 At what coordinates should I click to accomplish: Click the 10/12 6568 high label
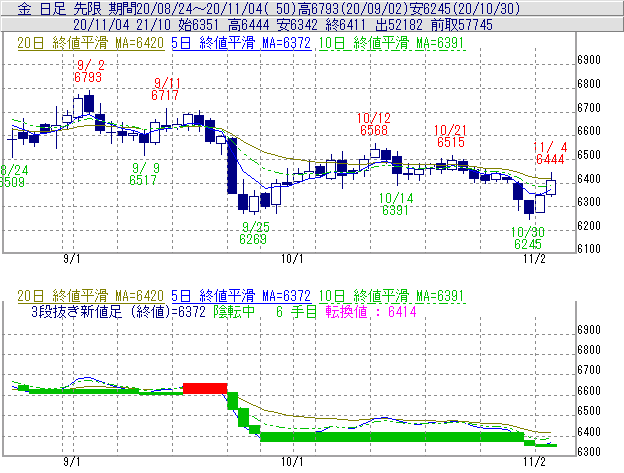(x=374, y=124)
